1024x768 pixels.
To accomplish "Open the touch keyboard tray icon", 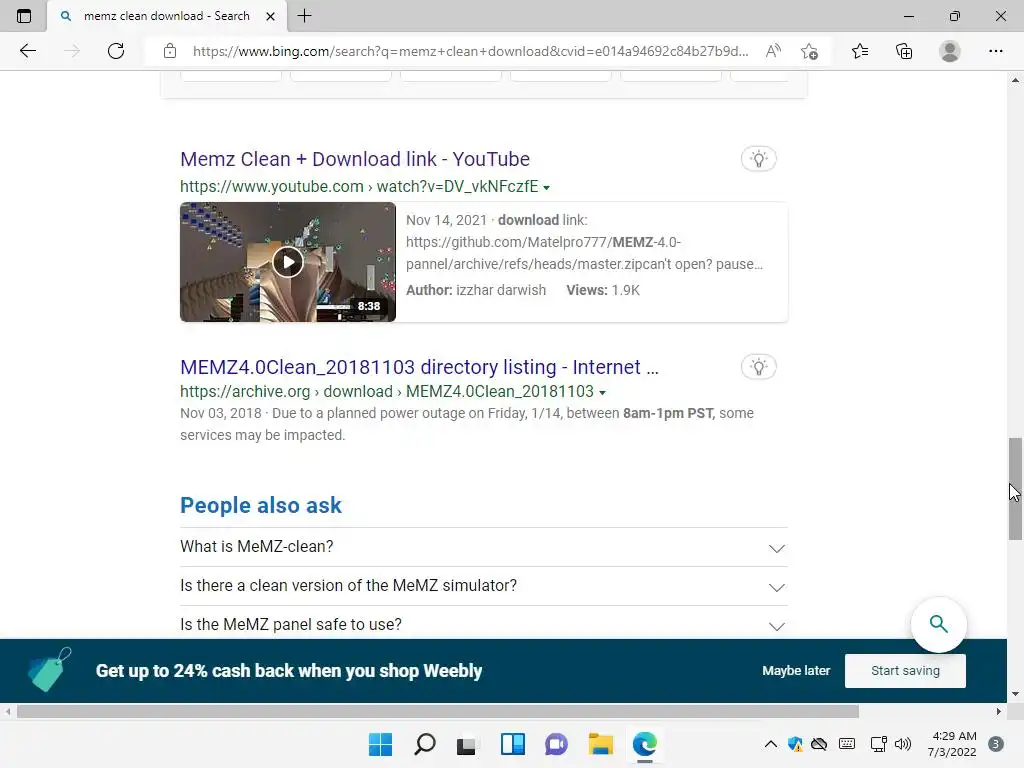I will [847, 744].
